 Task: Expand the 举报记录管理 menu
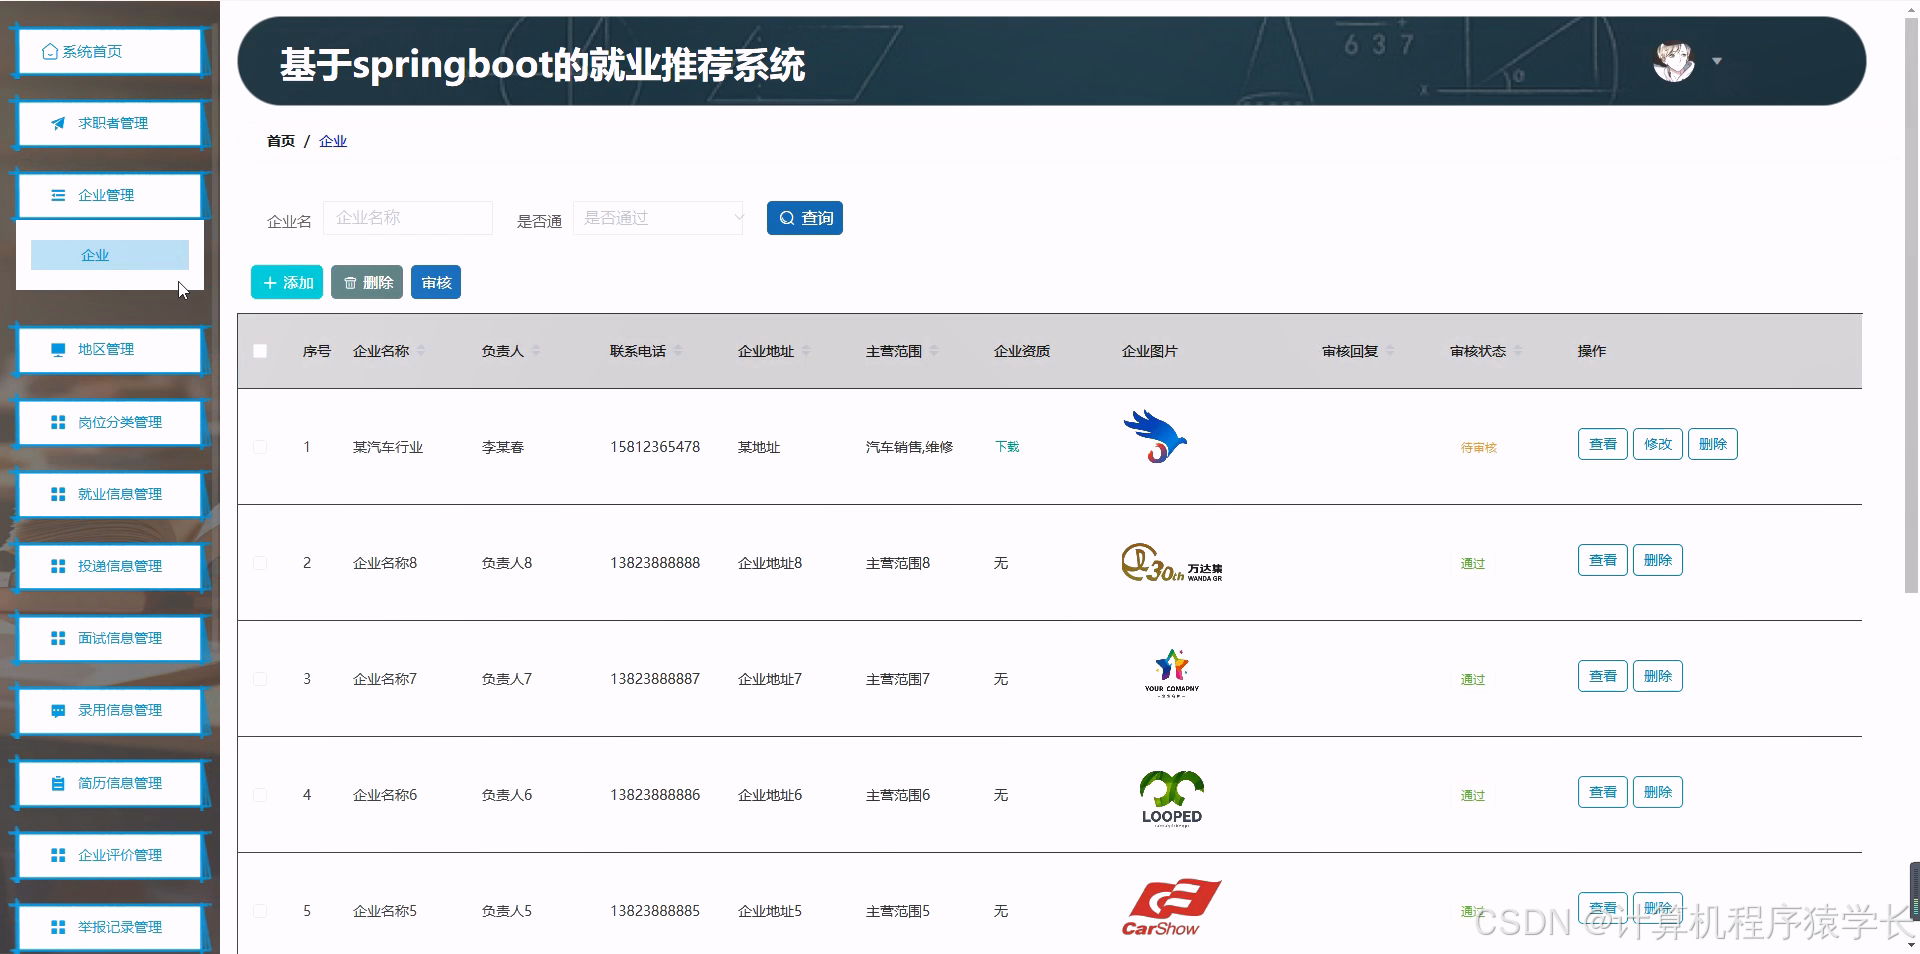pos(110,927)
